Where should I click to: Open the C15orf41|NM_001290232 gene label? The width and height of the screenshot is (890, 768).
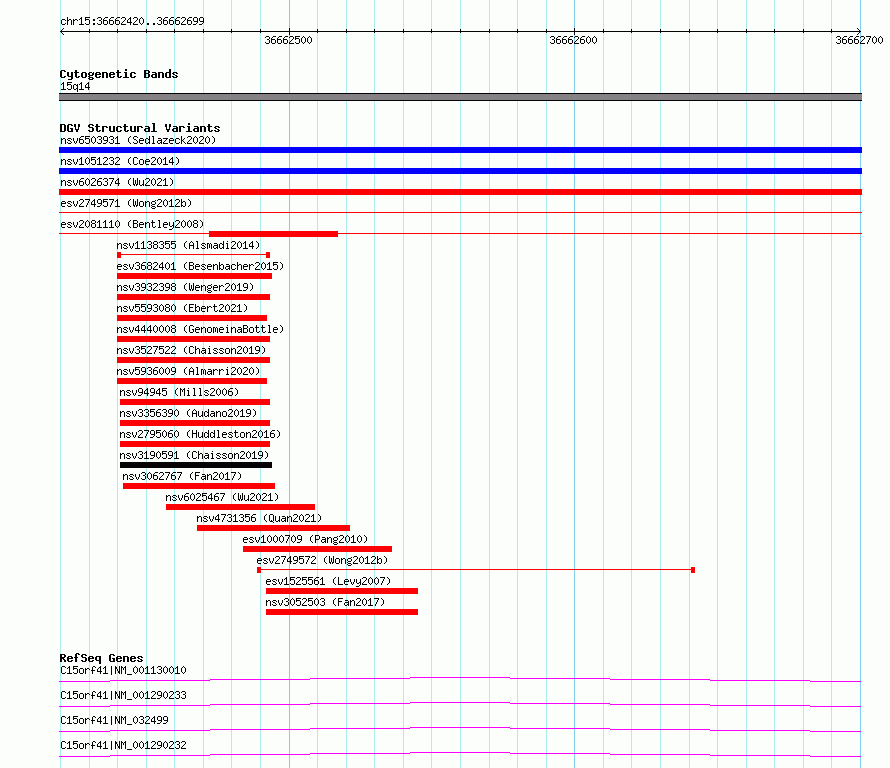[x=123, y=745]
